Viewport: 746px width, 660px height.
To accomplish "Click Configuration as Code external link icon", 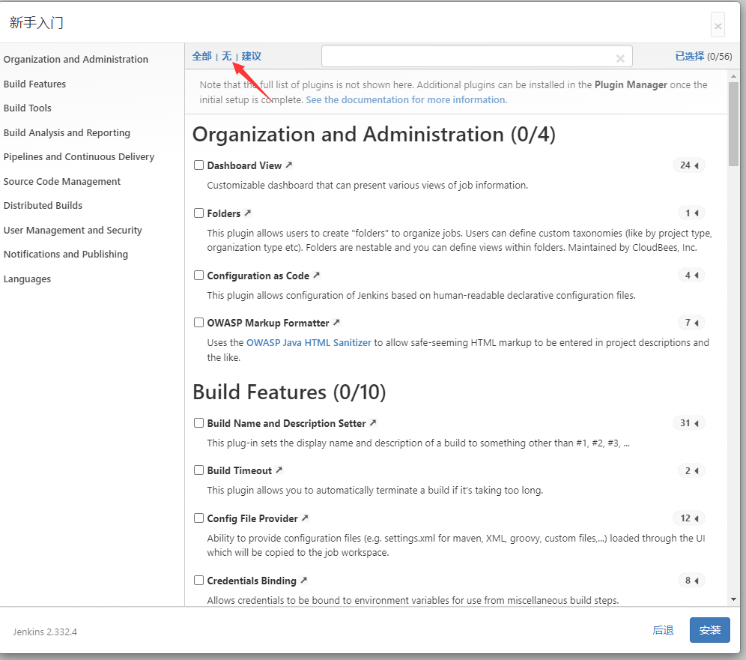I will pos(316,275).
